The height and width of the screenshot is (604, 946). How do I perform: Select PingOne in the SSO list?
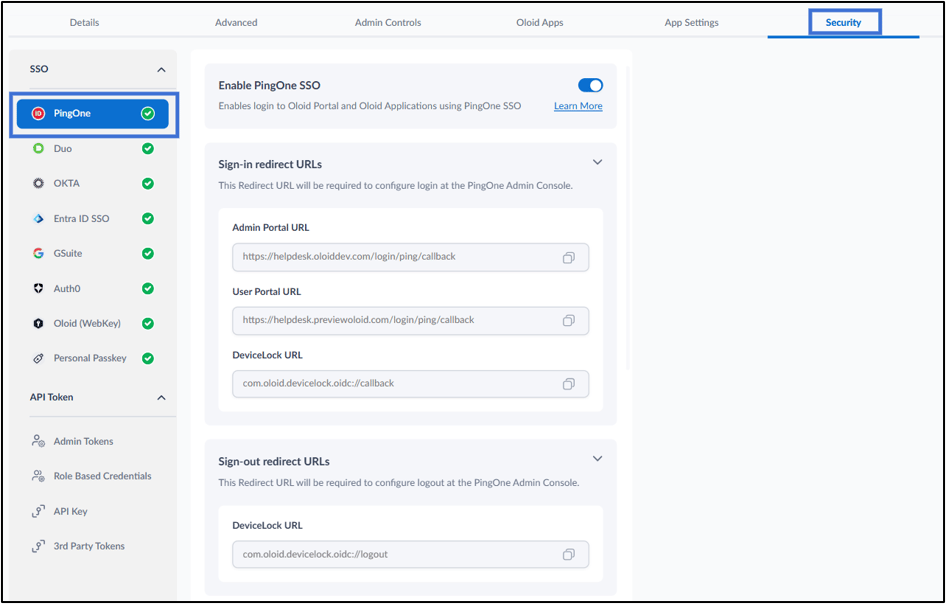pyautogui.click(x=92, y=113)
